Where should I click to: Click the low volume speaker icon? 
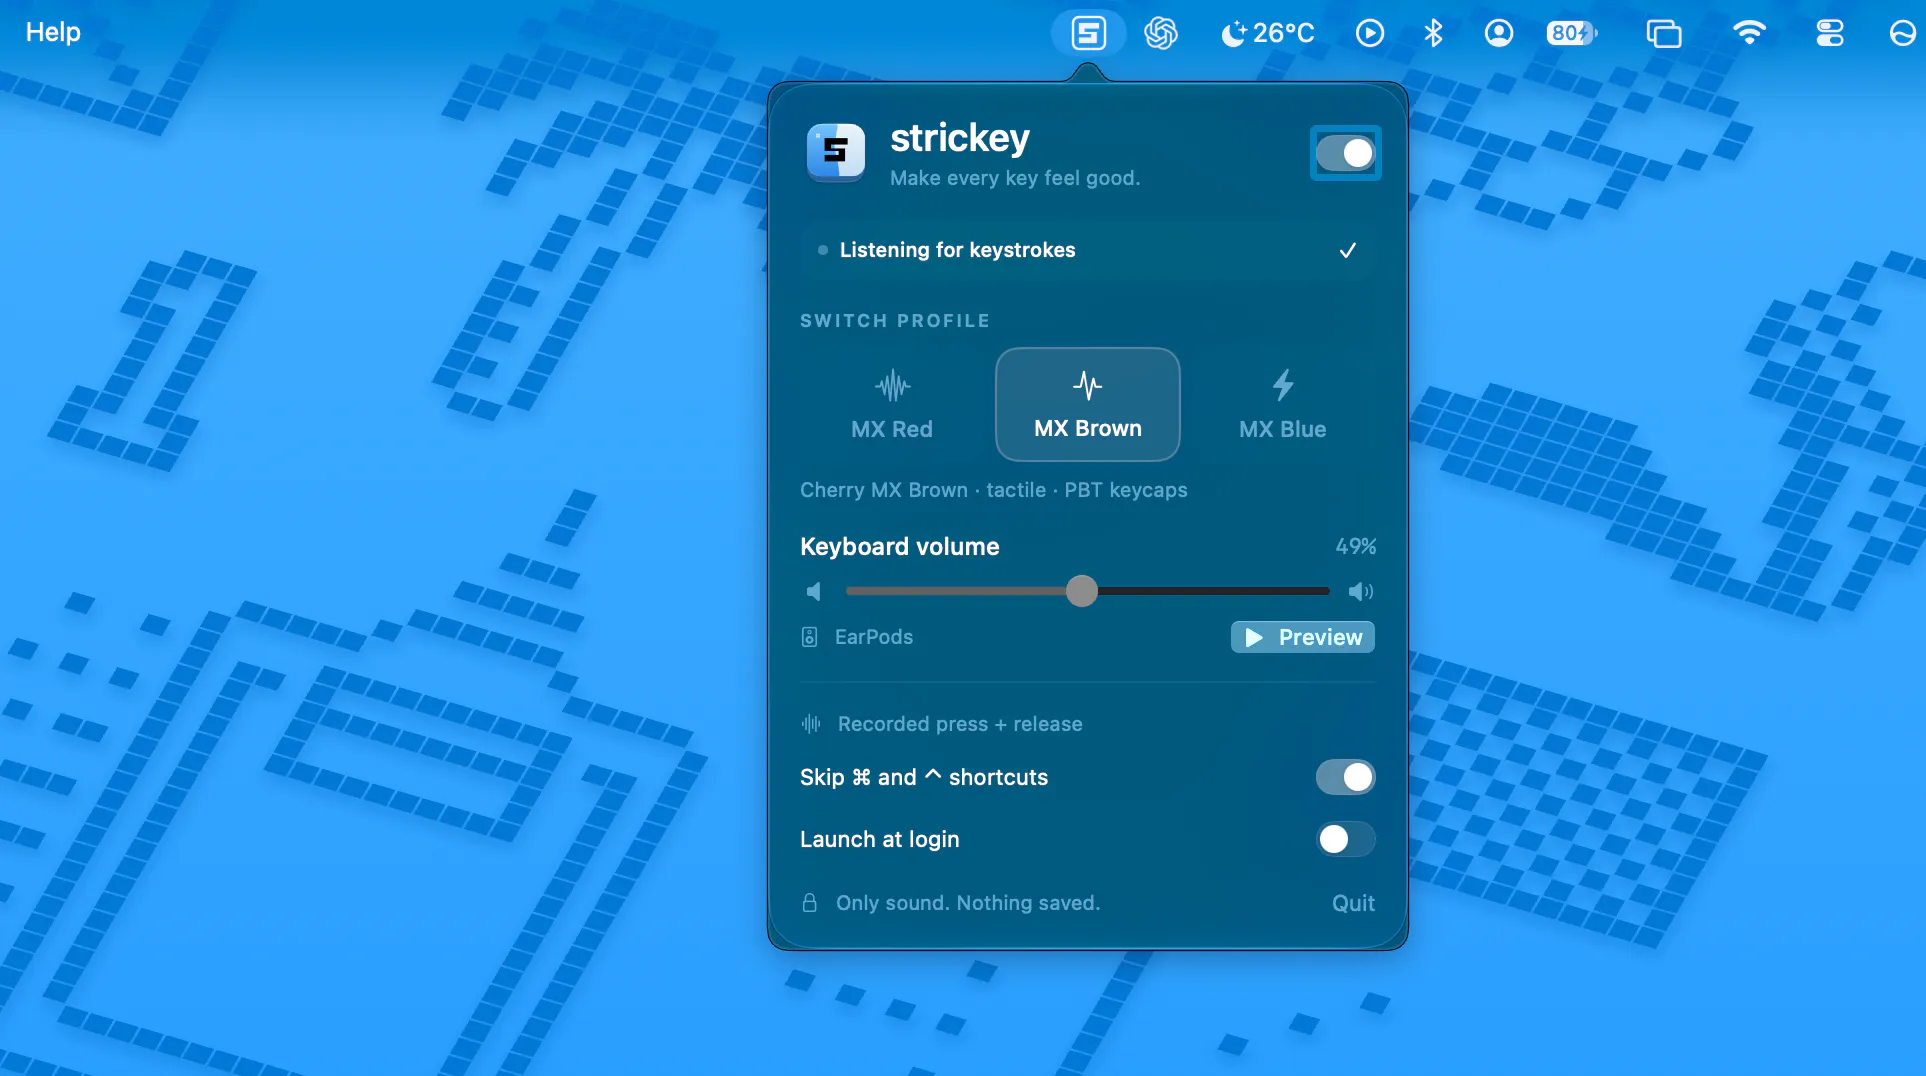[814, 592]
